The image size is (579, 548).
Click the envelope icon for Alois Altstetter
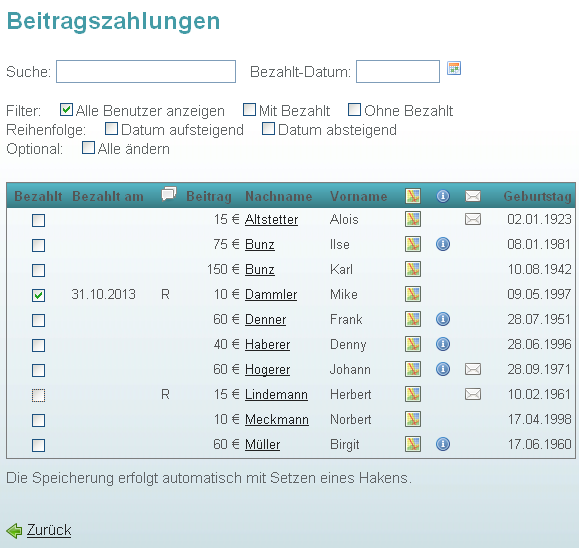coord(473,219)
